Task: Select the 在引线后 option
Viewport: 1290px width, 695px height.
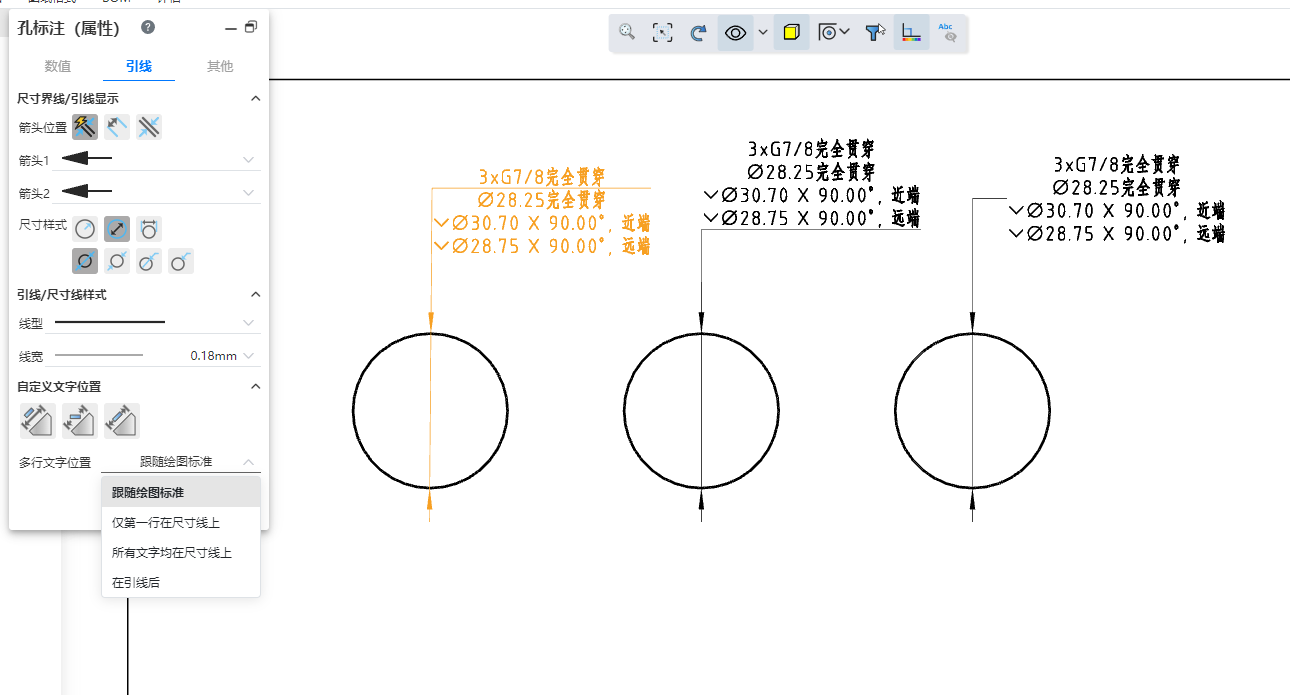Action: [136, 582]
